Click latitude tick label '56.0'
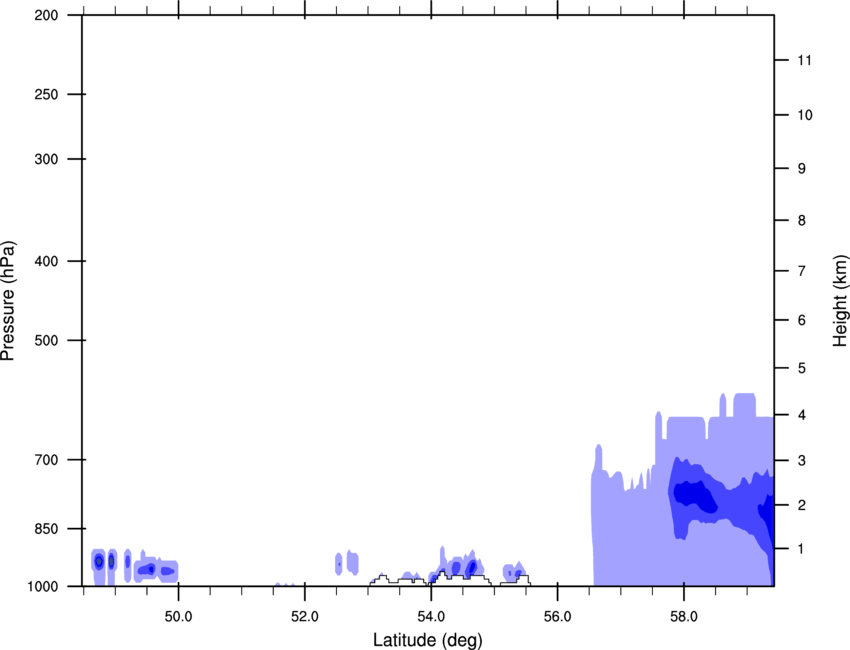This screenshot has width=850, height=650. (x=557, y=617)
